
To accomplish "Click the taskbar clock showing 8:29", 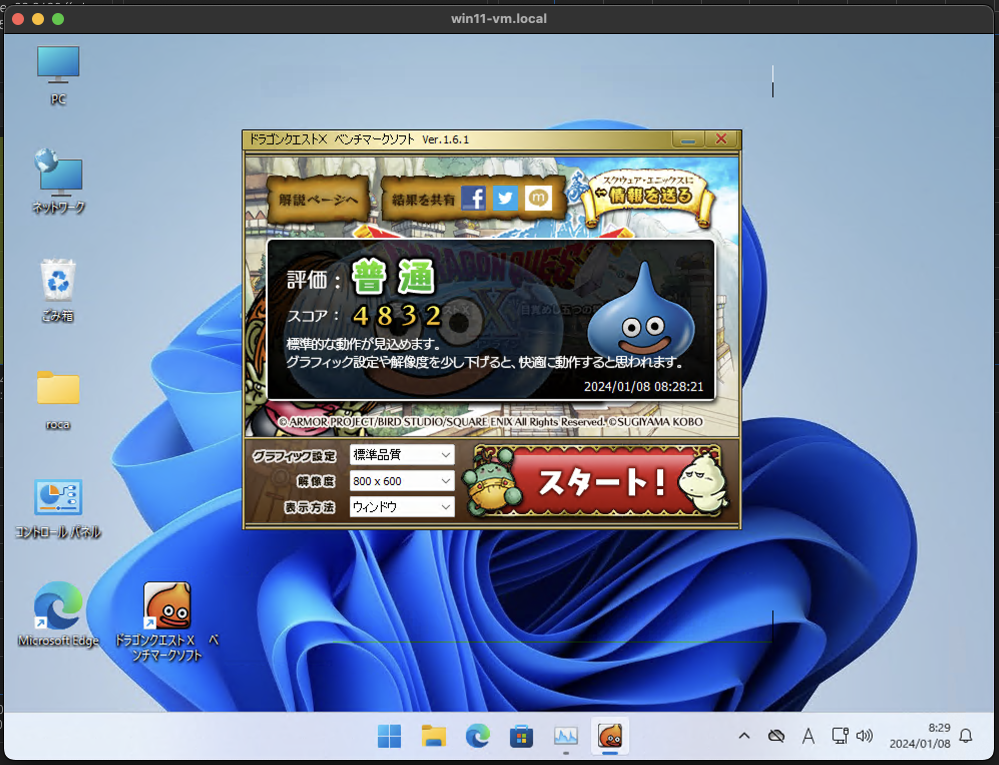I will (919, 736).
